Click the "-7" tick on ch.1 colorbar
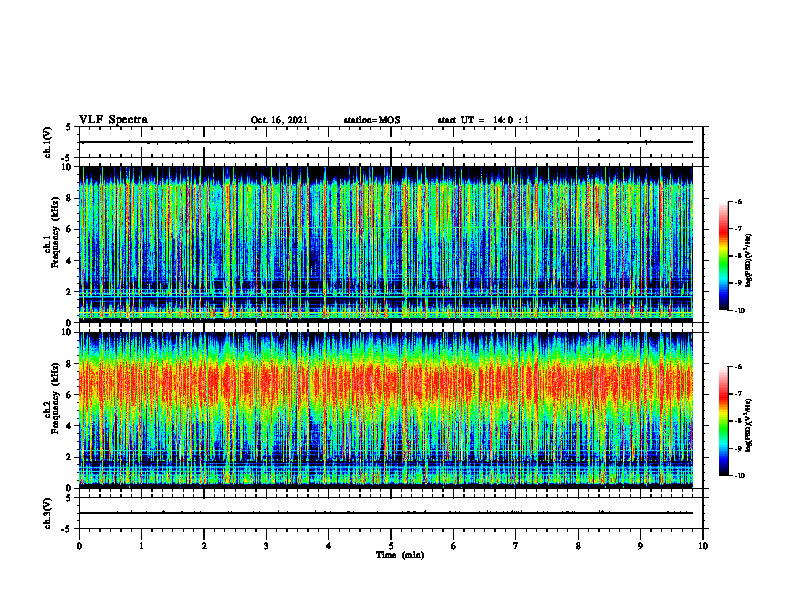This screenshot has height=612, width=792. click(738, 229)
